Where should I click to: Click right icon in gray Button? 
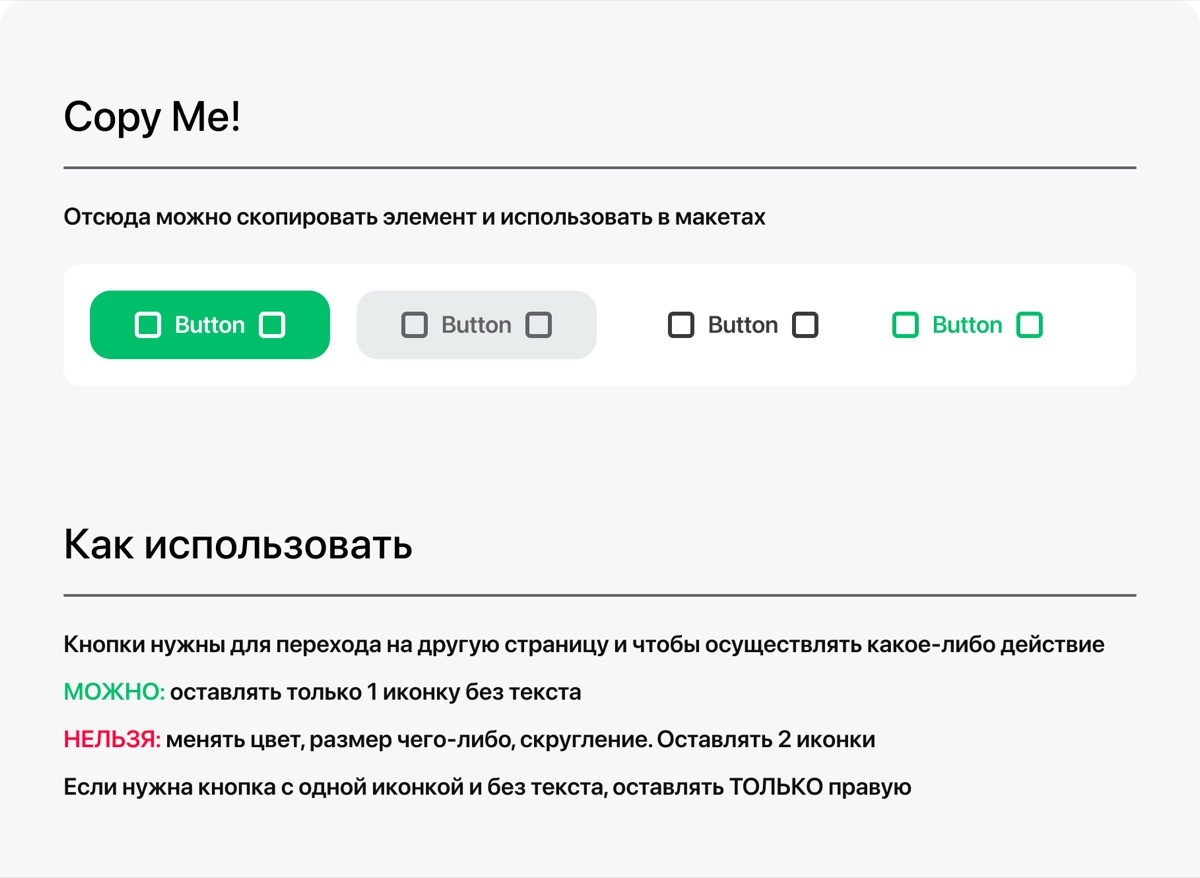[x=539, y=325]
